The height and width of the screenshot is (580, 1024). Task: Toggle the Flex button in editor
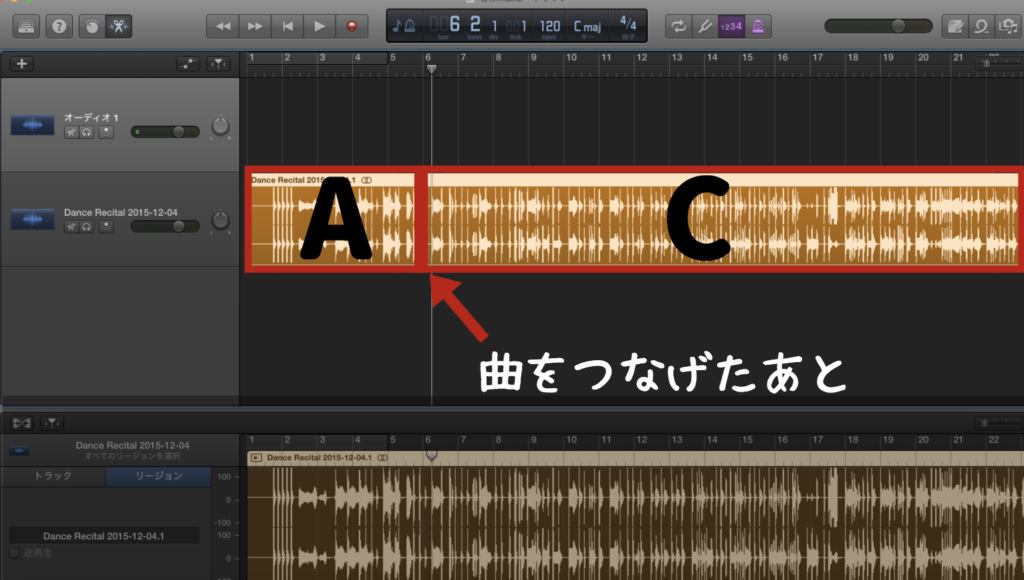click(22, 423)
